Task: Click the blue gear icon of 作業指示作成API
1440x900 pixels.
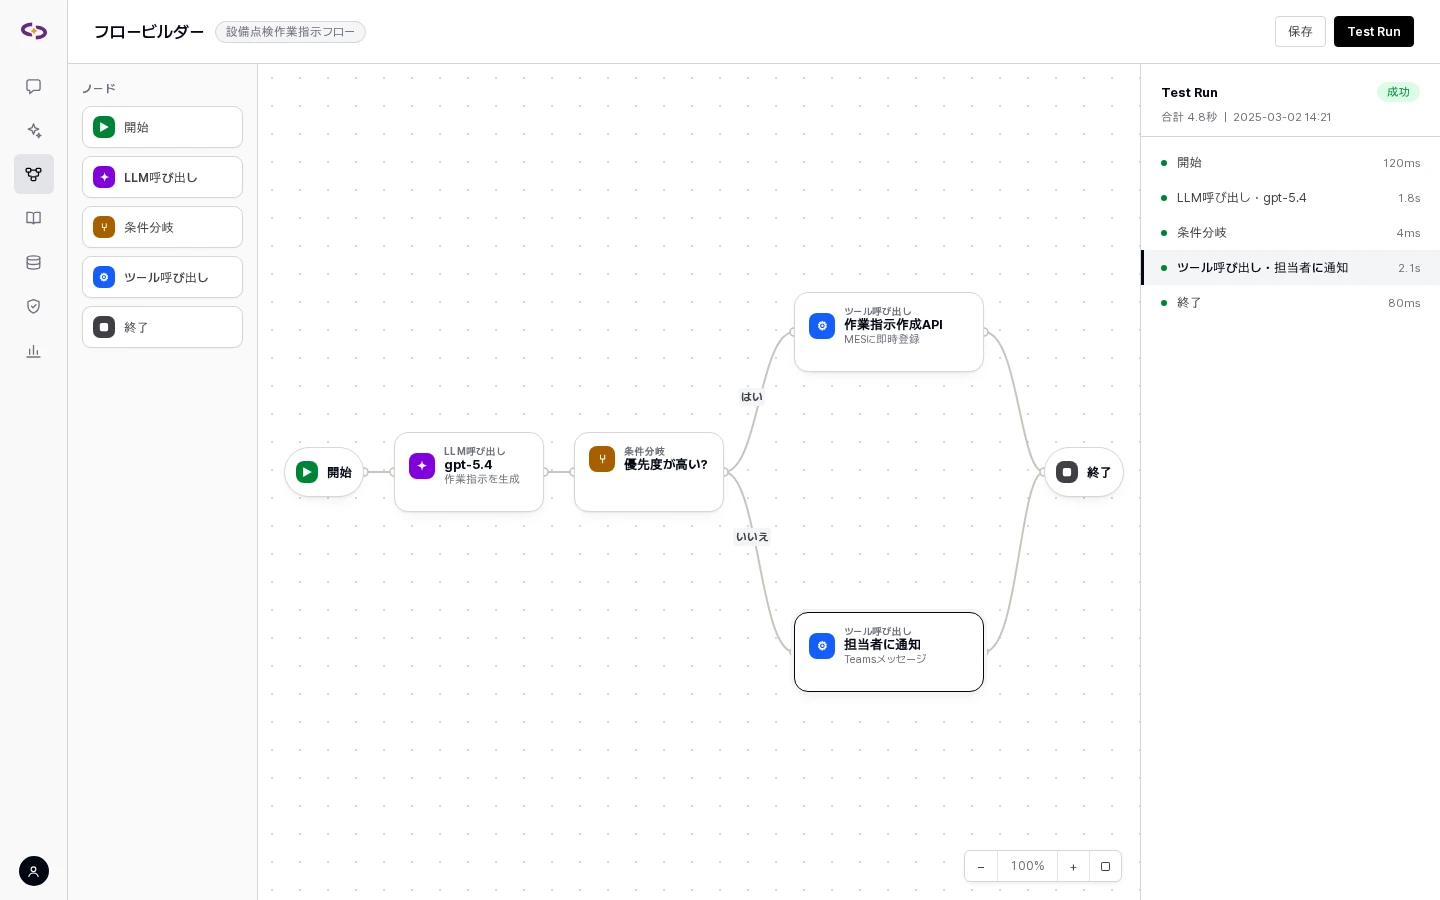Action: pyautogui.click(x=822, y=326)
